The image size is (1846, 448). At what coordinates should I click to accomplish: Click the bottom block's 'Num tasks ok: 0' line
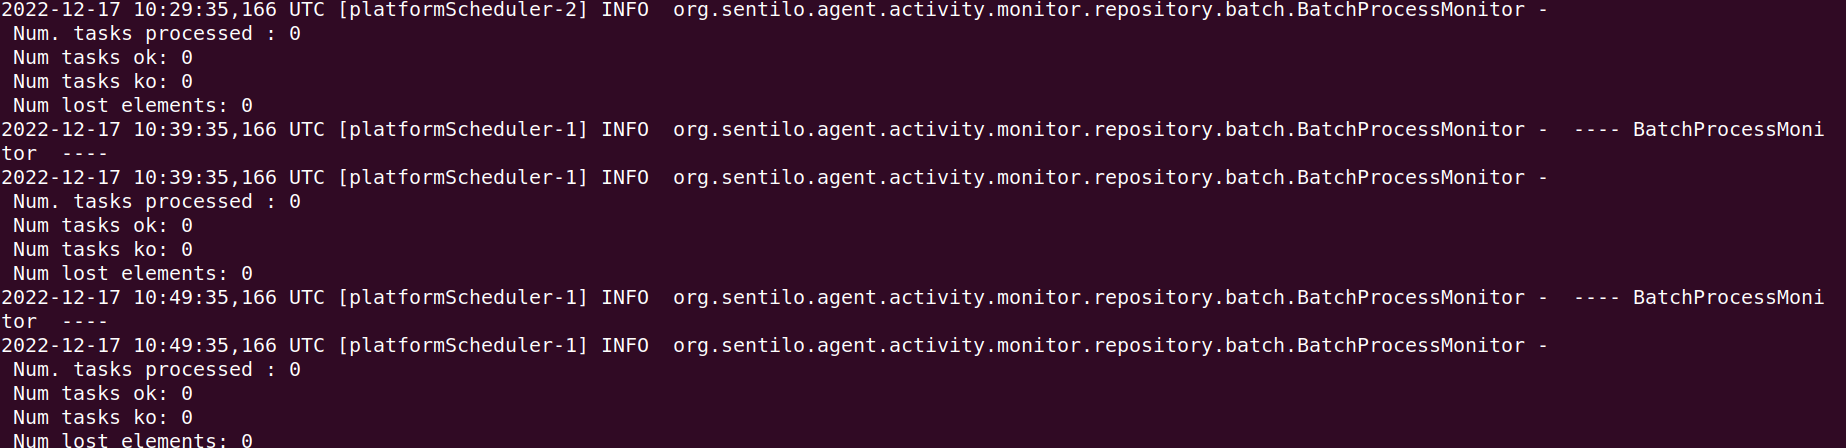pos(102,394)
